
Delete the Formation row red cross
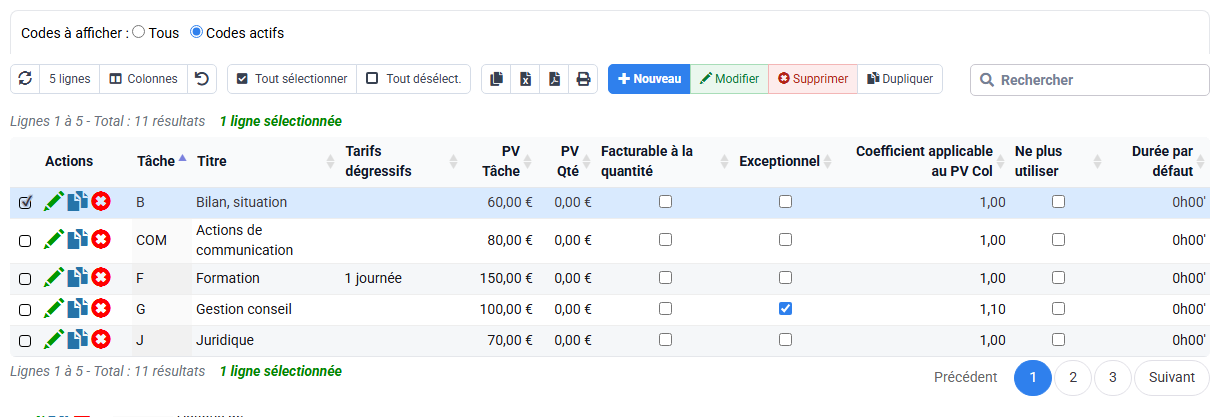[x=101, y=278]
